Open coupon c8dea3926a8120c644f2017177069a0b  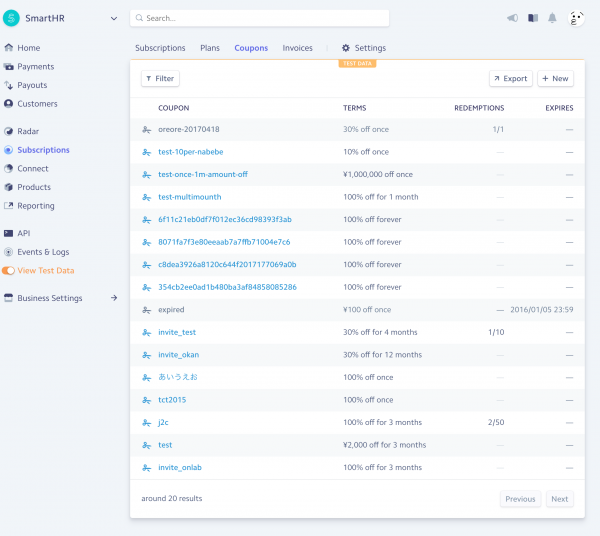[227, 265]
